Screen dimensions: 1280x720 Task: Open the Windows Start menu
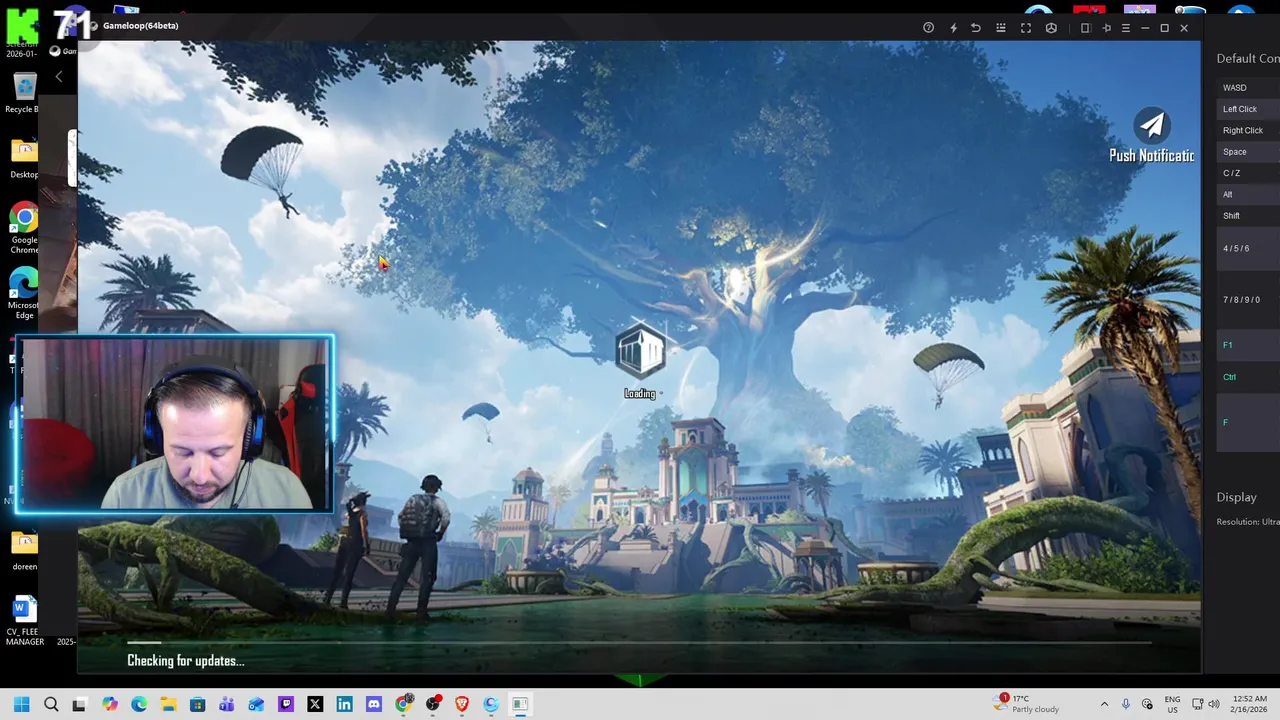click(22, 704)
